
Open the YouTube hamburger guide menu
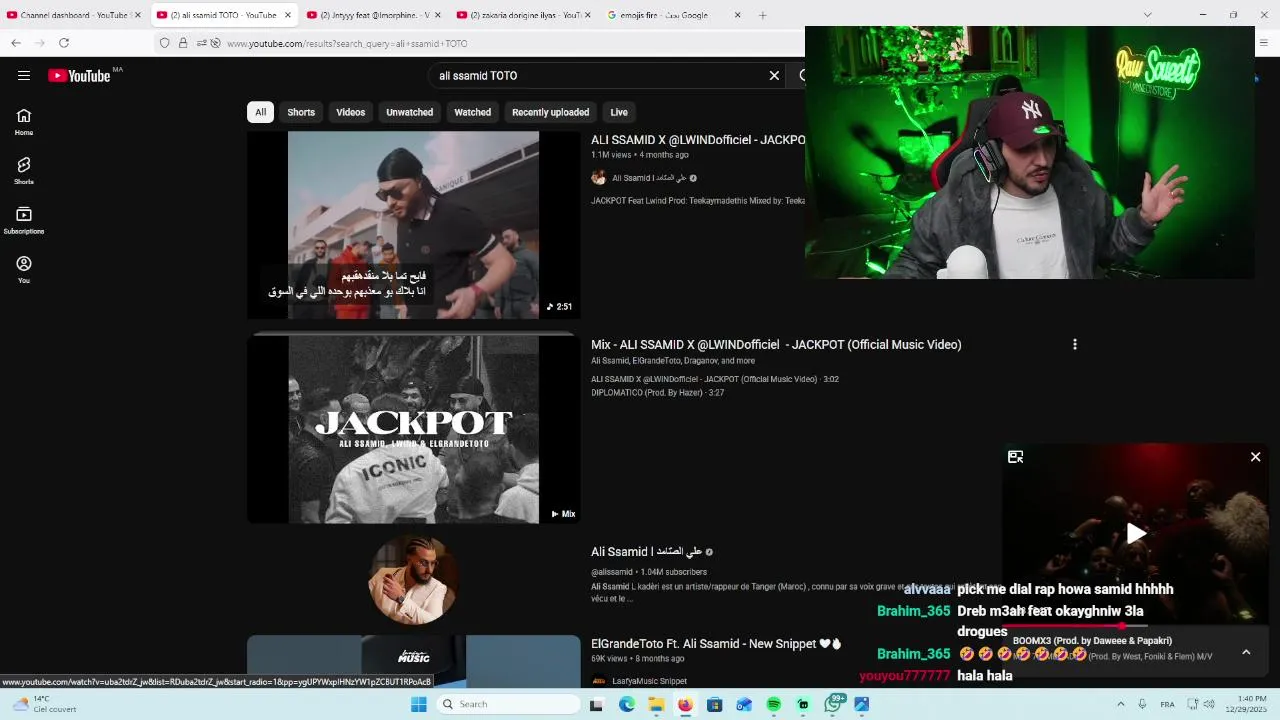24,75
